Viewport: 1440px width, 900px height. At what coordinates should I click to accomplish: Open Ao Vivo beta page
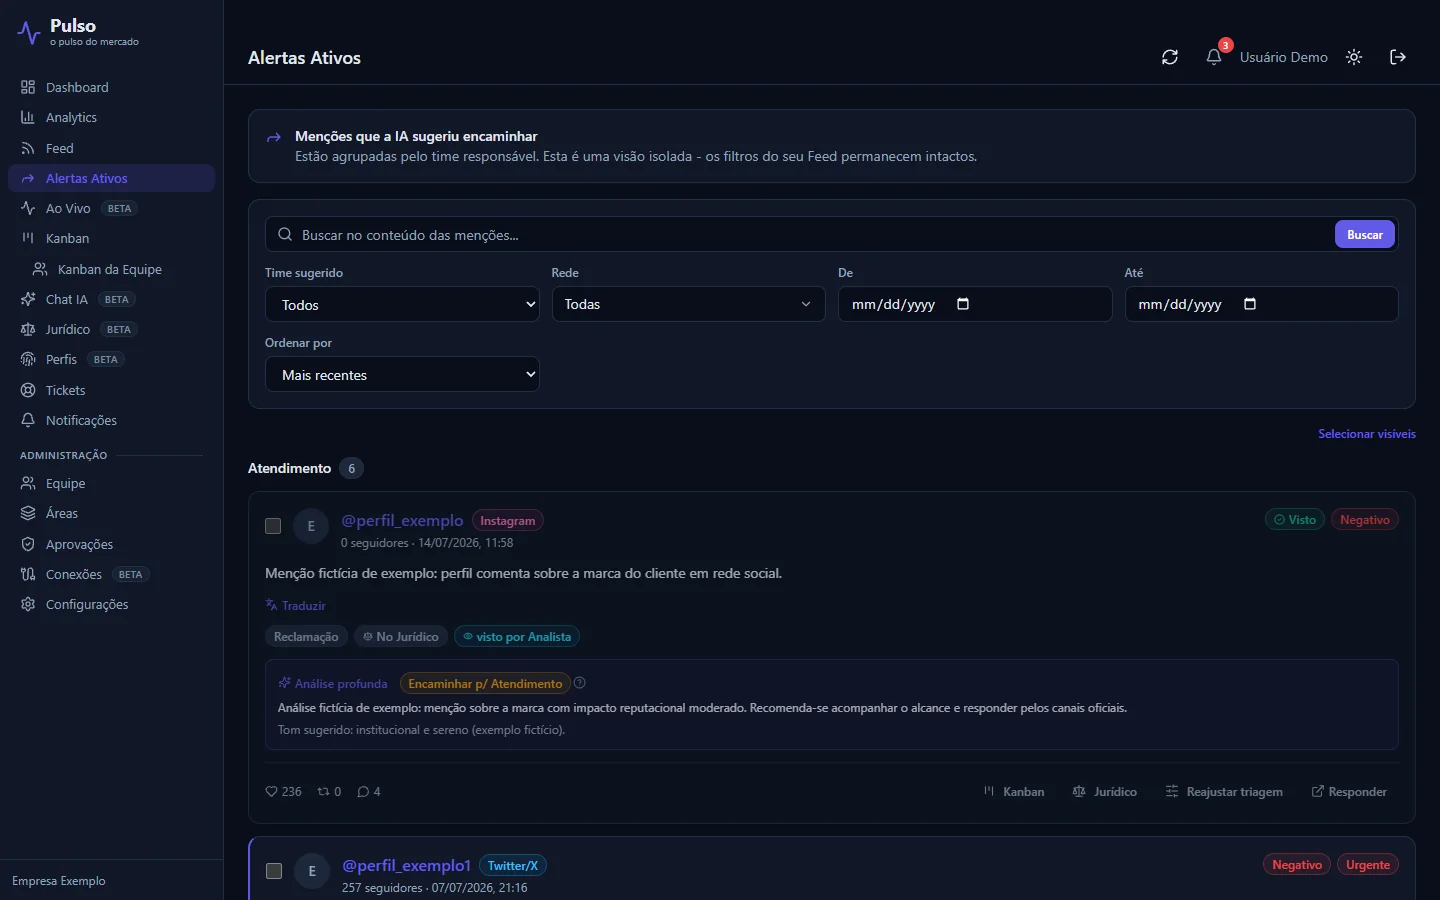coord(111,208)
